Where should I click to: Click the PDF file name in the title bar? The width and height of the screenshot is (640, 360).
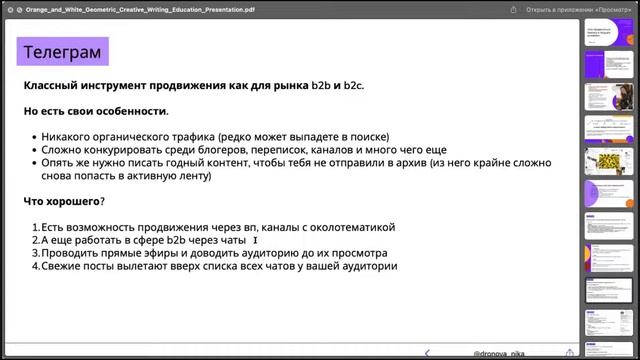click(x=140, y=10)
